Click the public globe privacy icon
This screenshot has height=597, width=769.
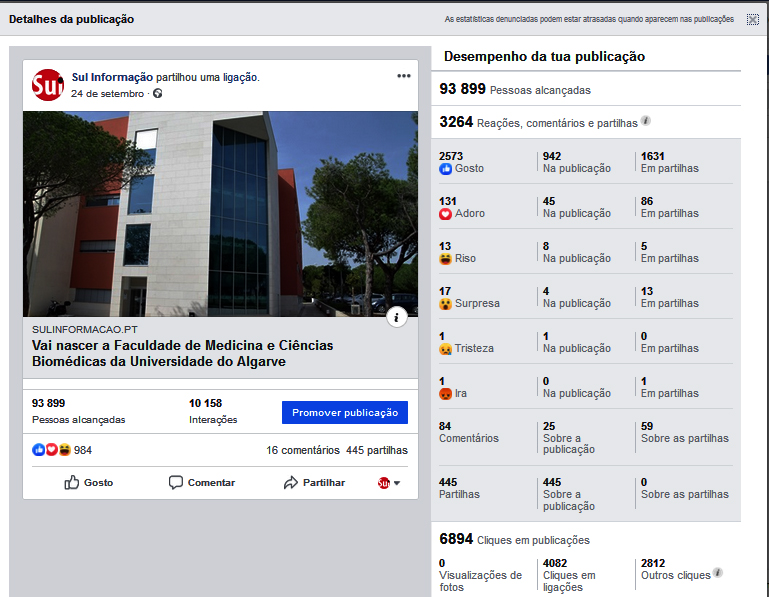[157, 93]
